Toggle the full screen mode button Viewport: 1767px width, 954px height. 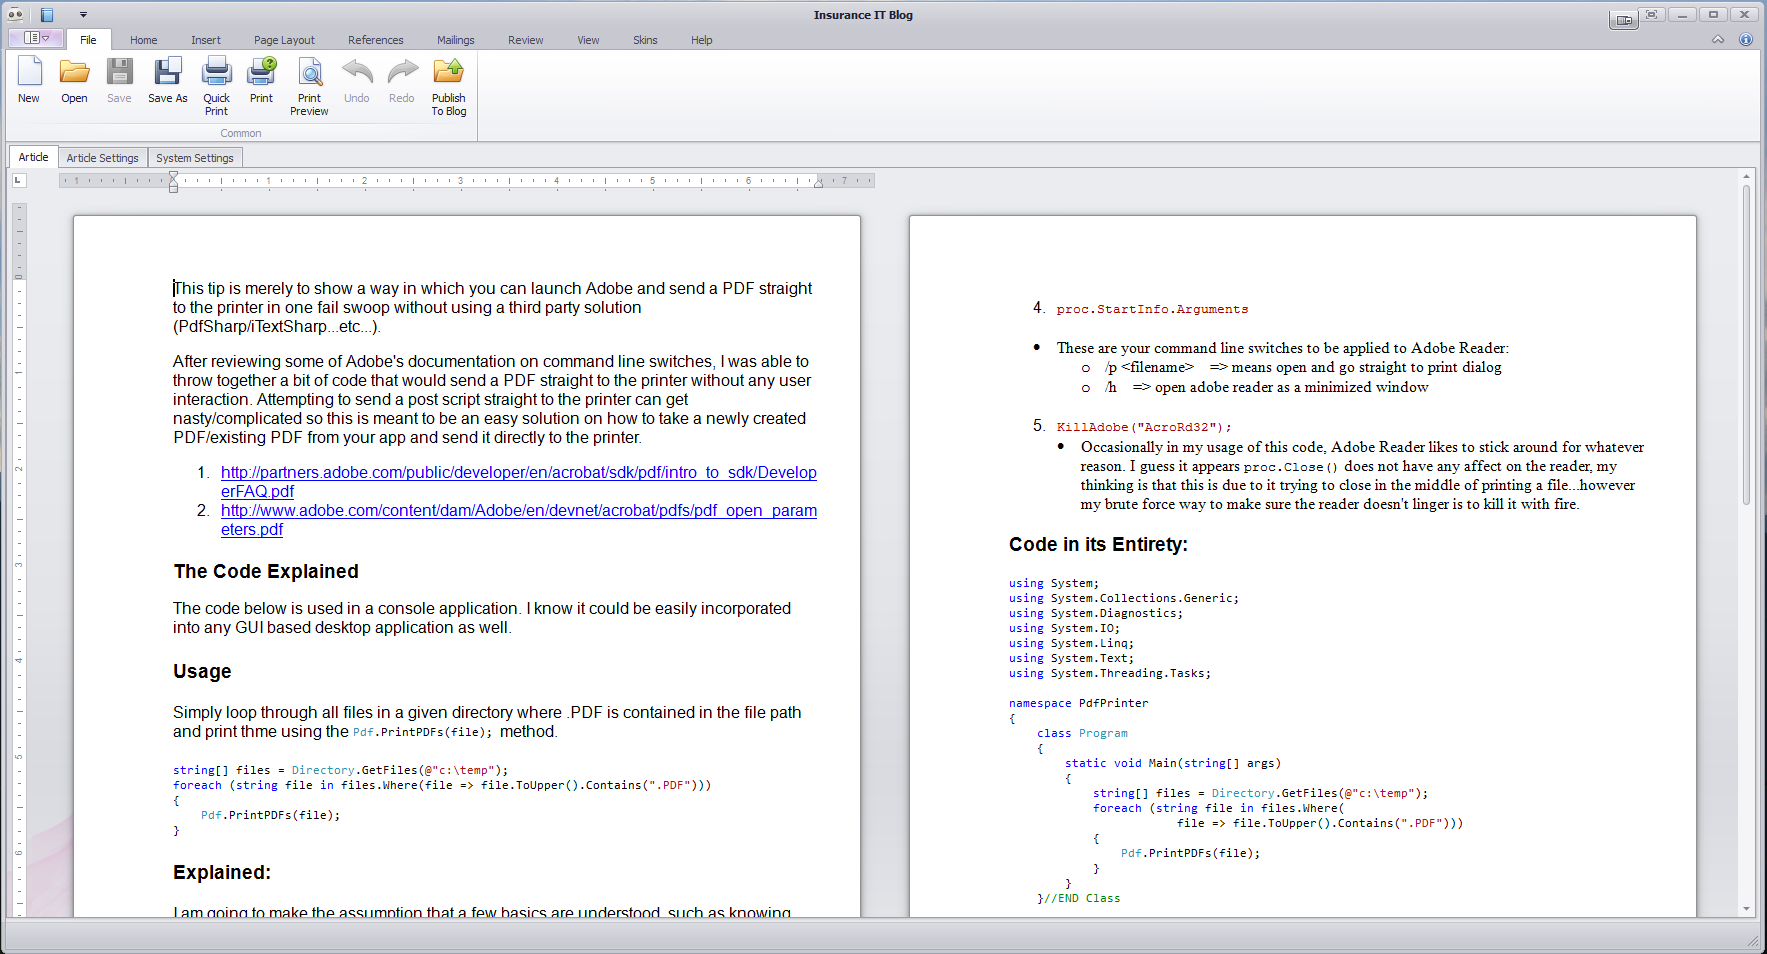pos(1651,15)
